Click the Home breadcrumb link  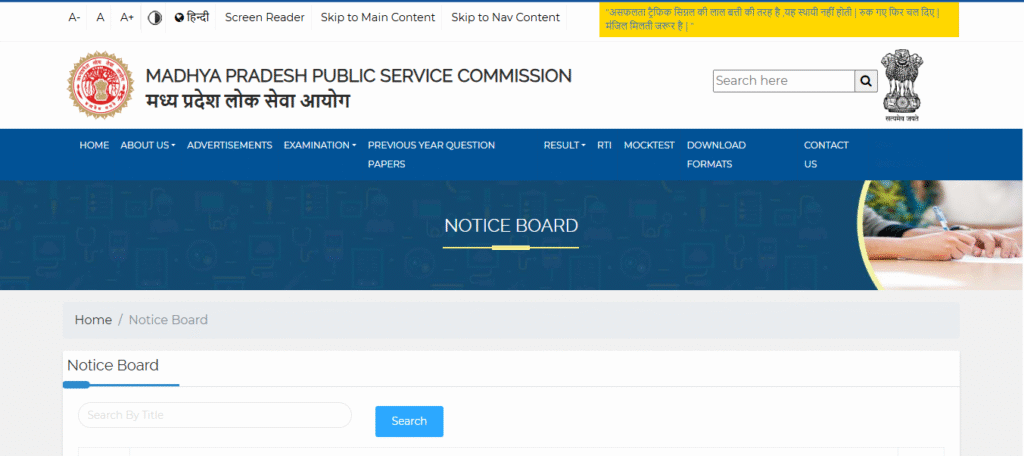[93, 320]
